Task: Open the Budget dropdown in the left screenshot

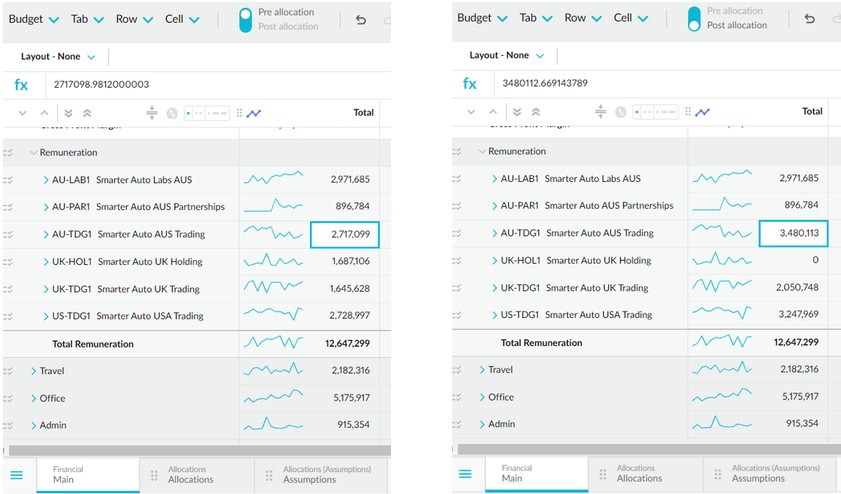Action: click(34, 19)
